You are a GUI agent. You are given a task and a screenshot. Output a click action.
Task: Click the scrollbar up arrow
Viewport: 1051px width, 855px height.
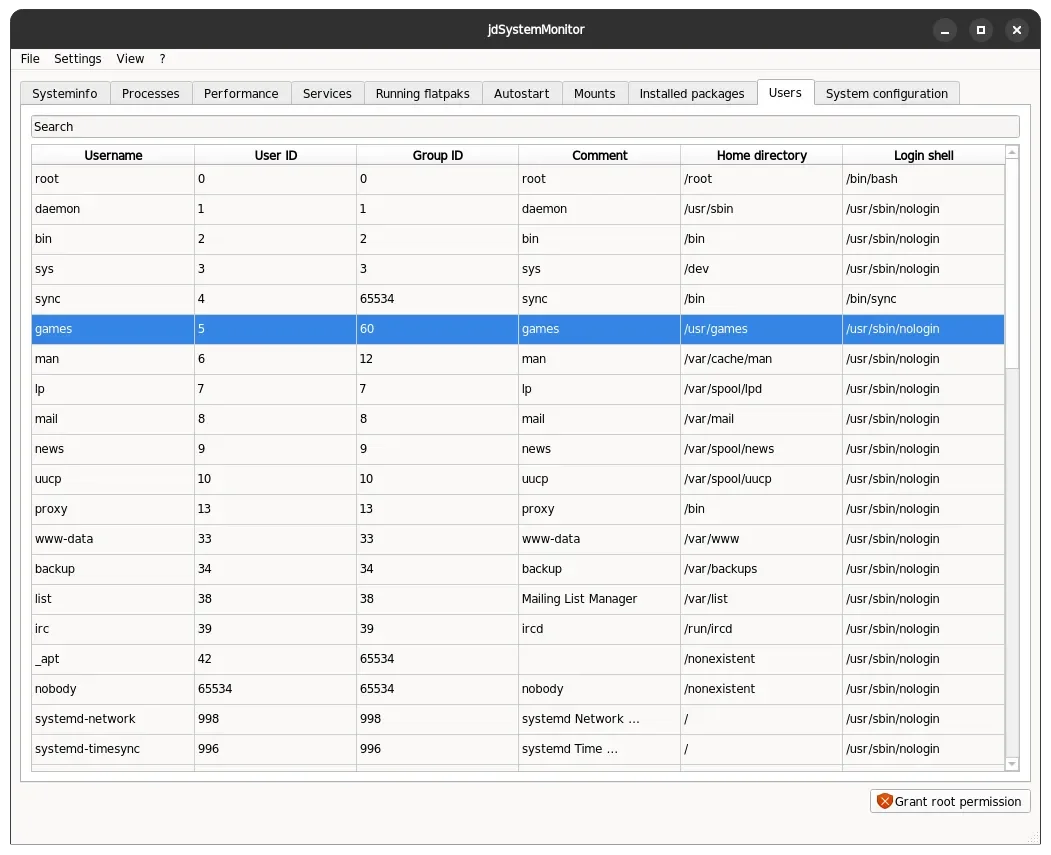1012,153
